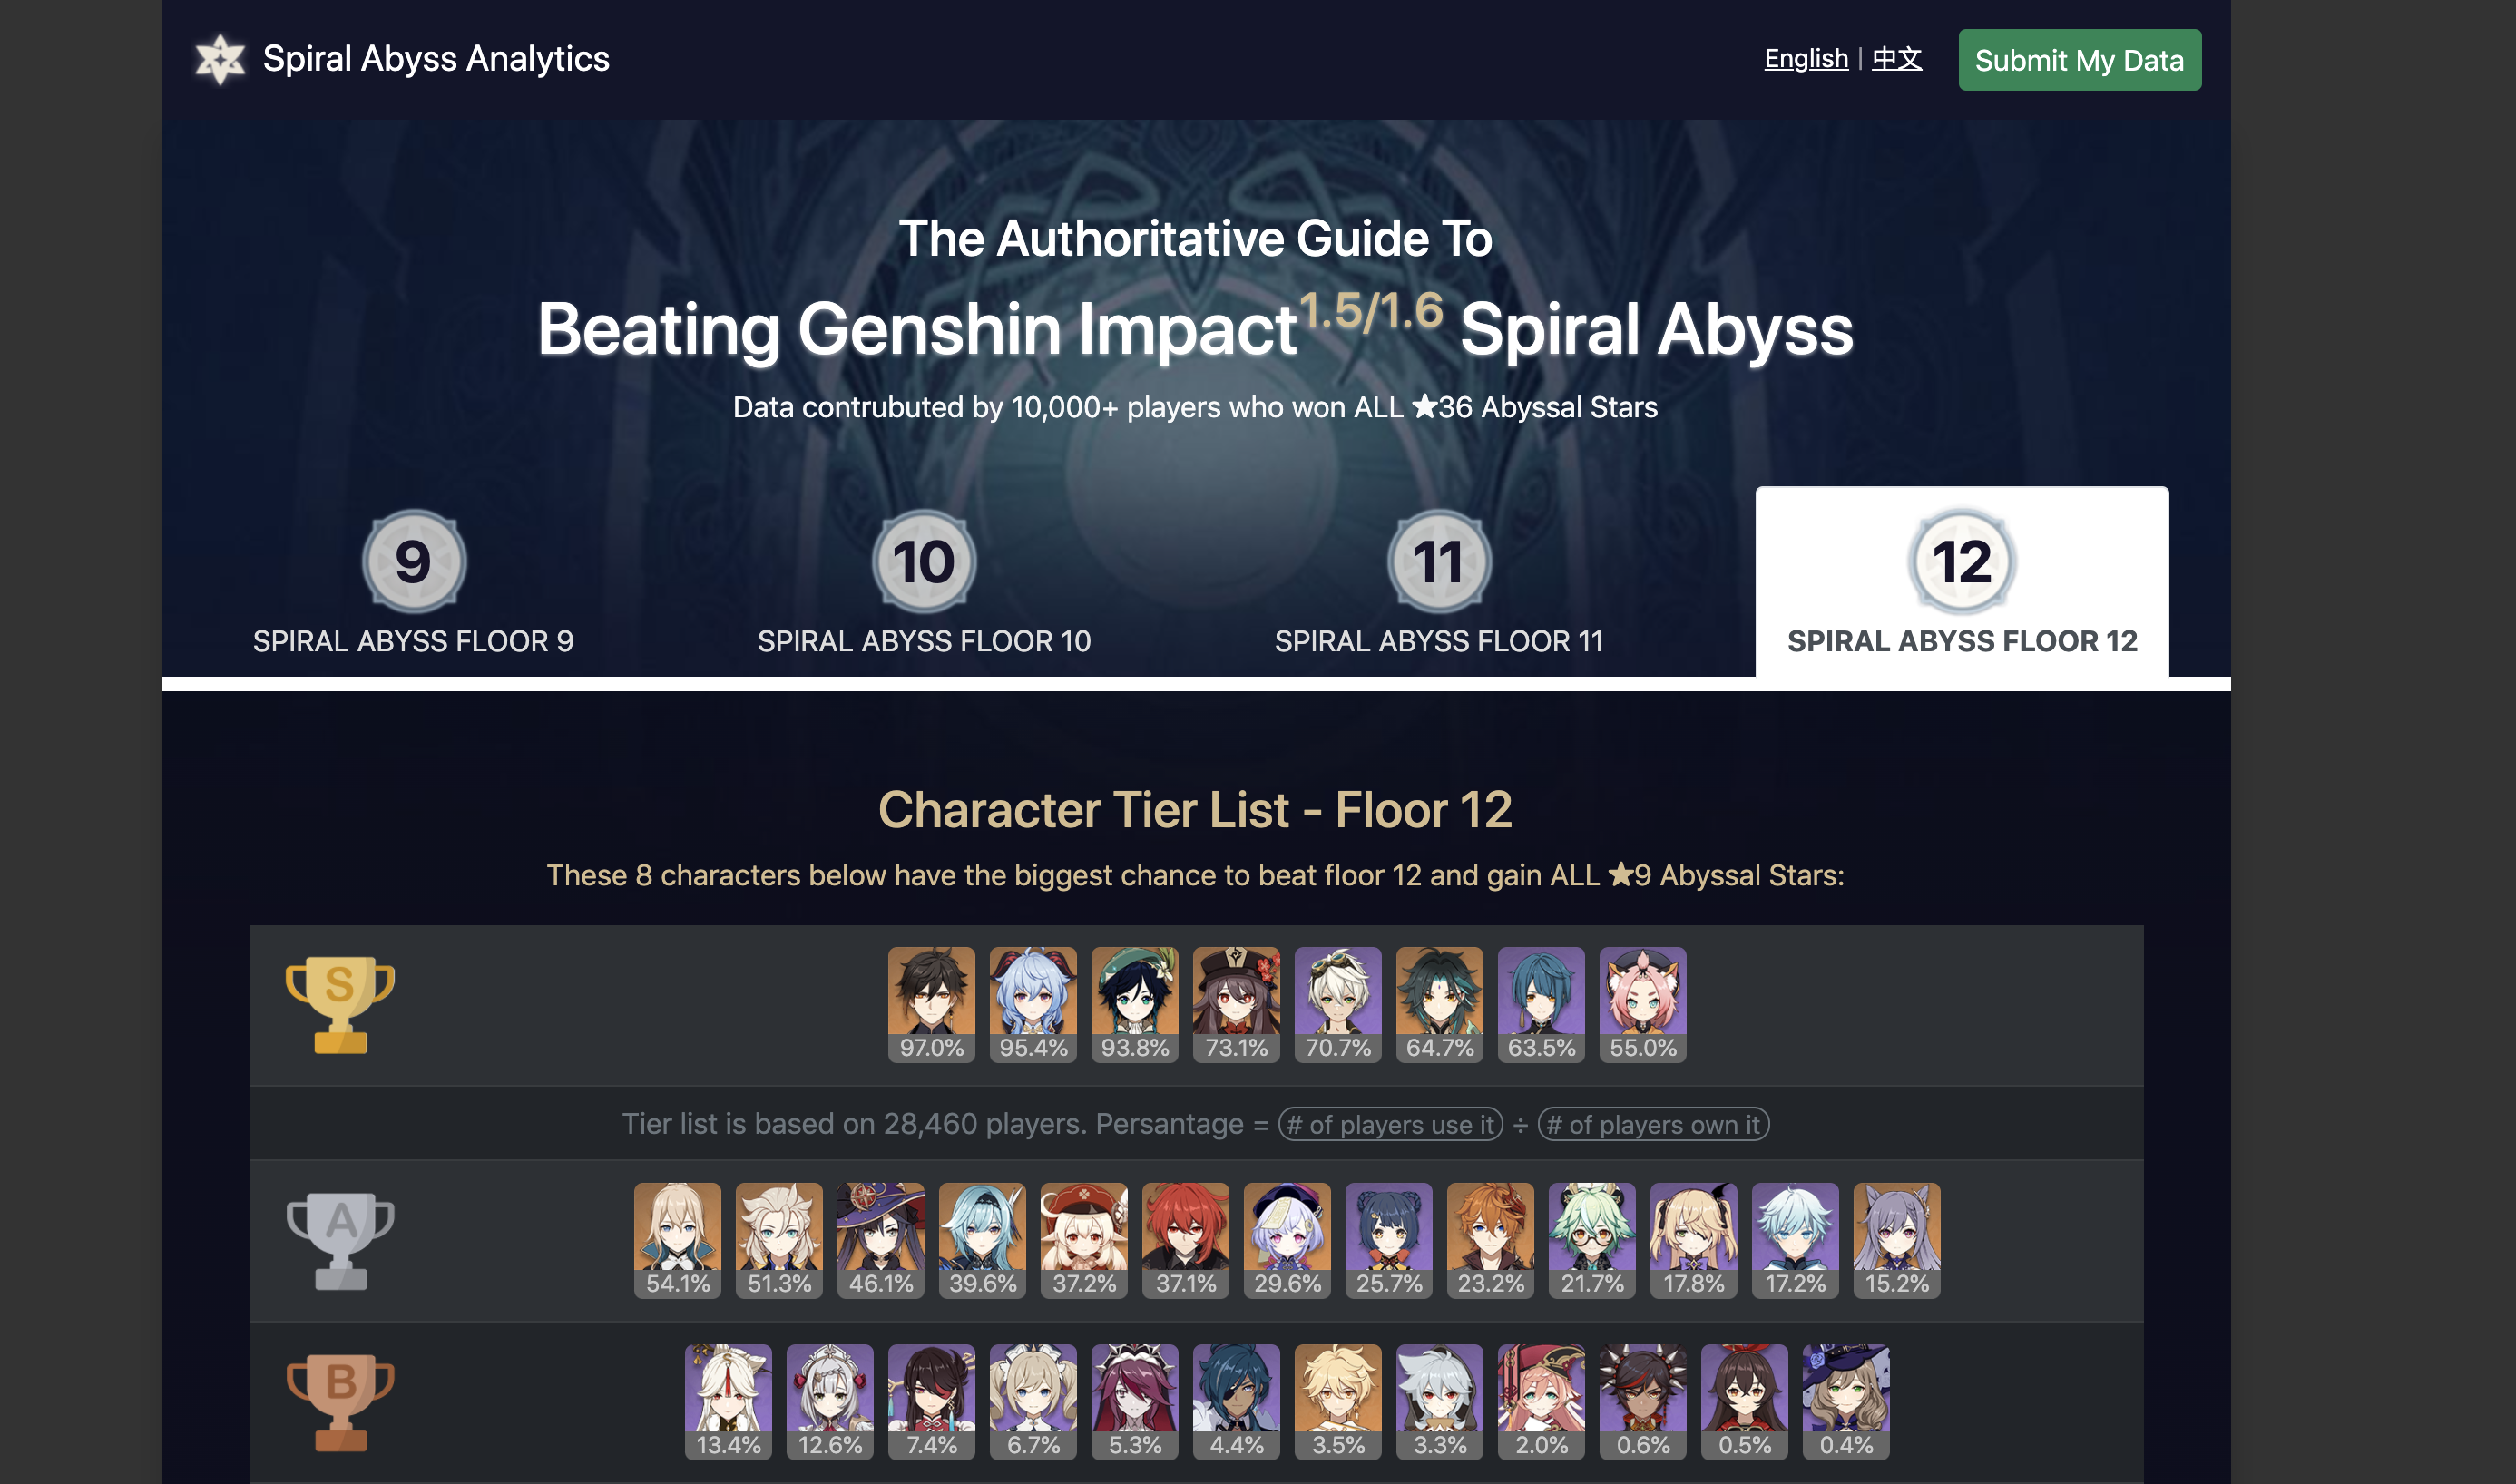Click the B-tier portrait showing 0.4%
This screenshot has height=1484, width=2516.
click(x=1846, y=1402)
